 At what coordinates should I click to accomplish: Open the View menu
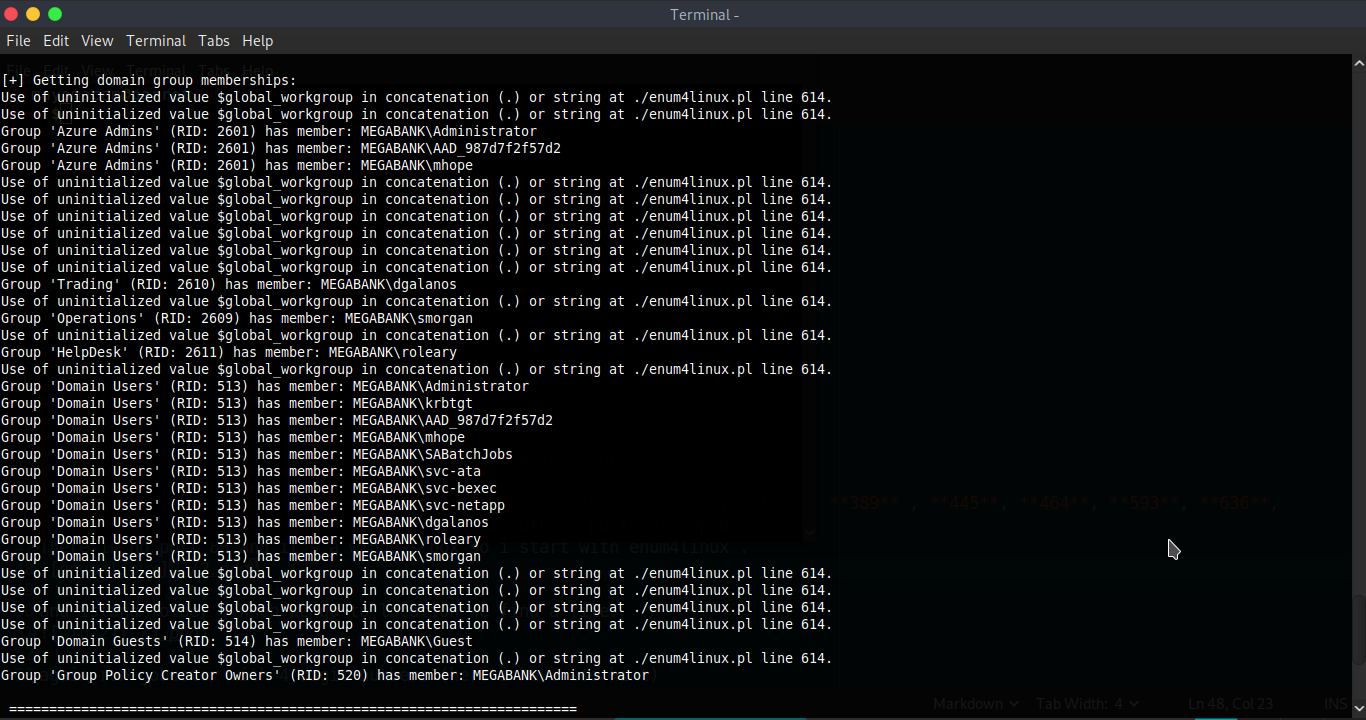tap(96, 41)
